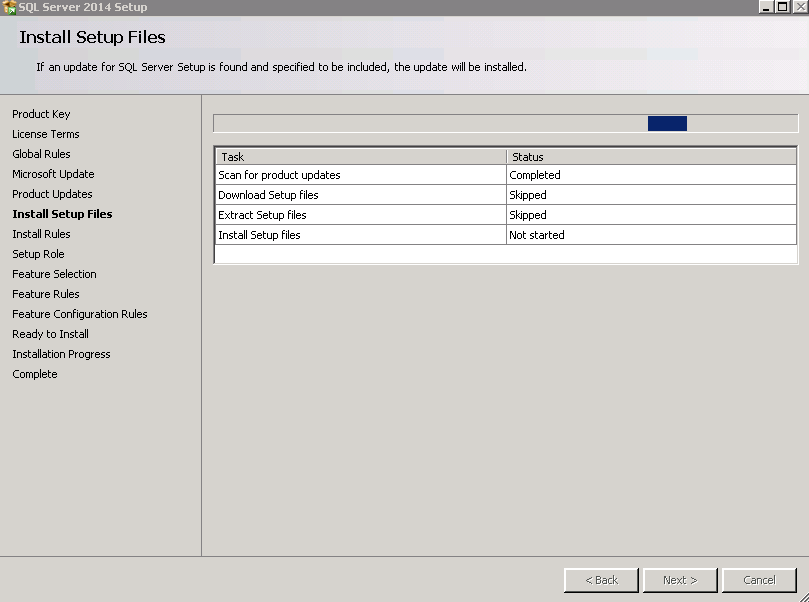Image resolution: width=809 pixels, height=602 pixels.
Task: Select the Install Setup Files step
Action: (x=62, y=214)
